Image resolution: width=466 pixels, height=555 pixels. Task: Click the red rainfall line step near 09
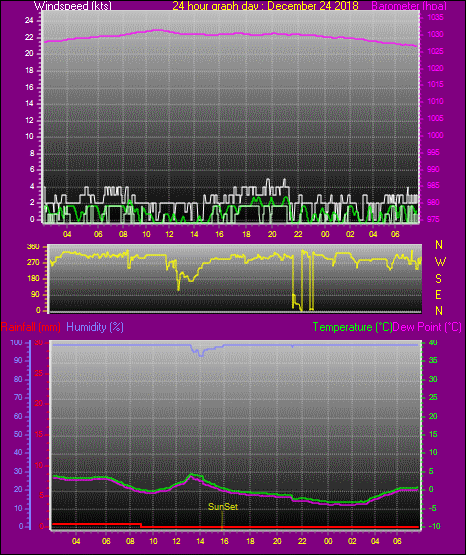[141, 525]
